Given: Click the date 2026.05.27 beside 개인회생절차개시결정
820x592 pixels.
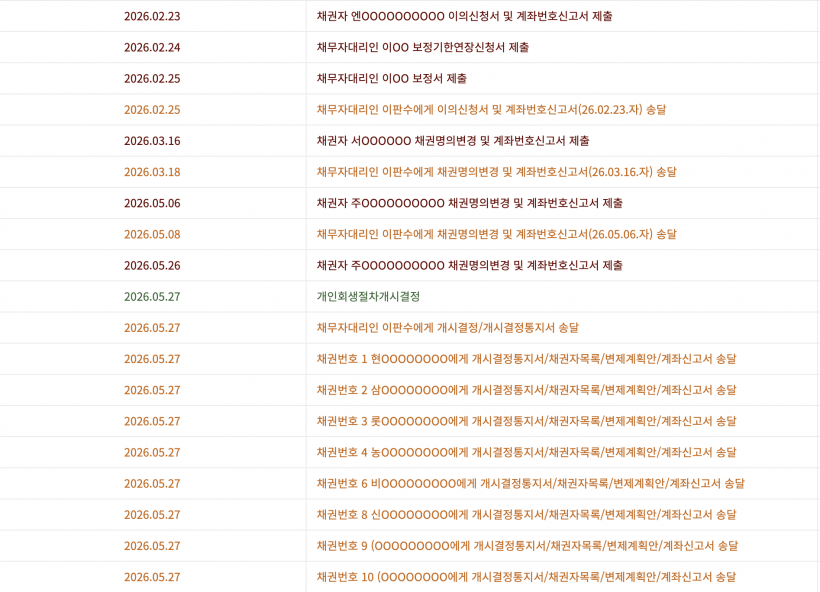Looking at the screenshot, I should 152,297.
